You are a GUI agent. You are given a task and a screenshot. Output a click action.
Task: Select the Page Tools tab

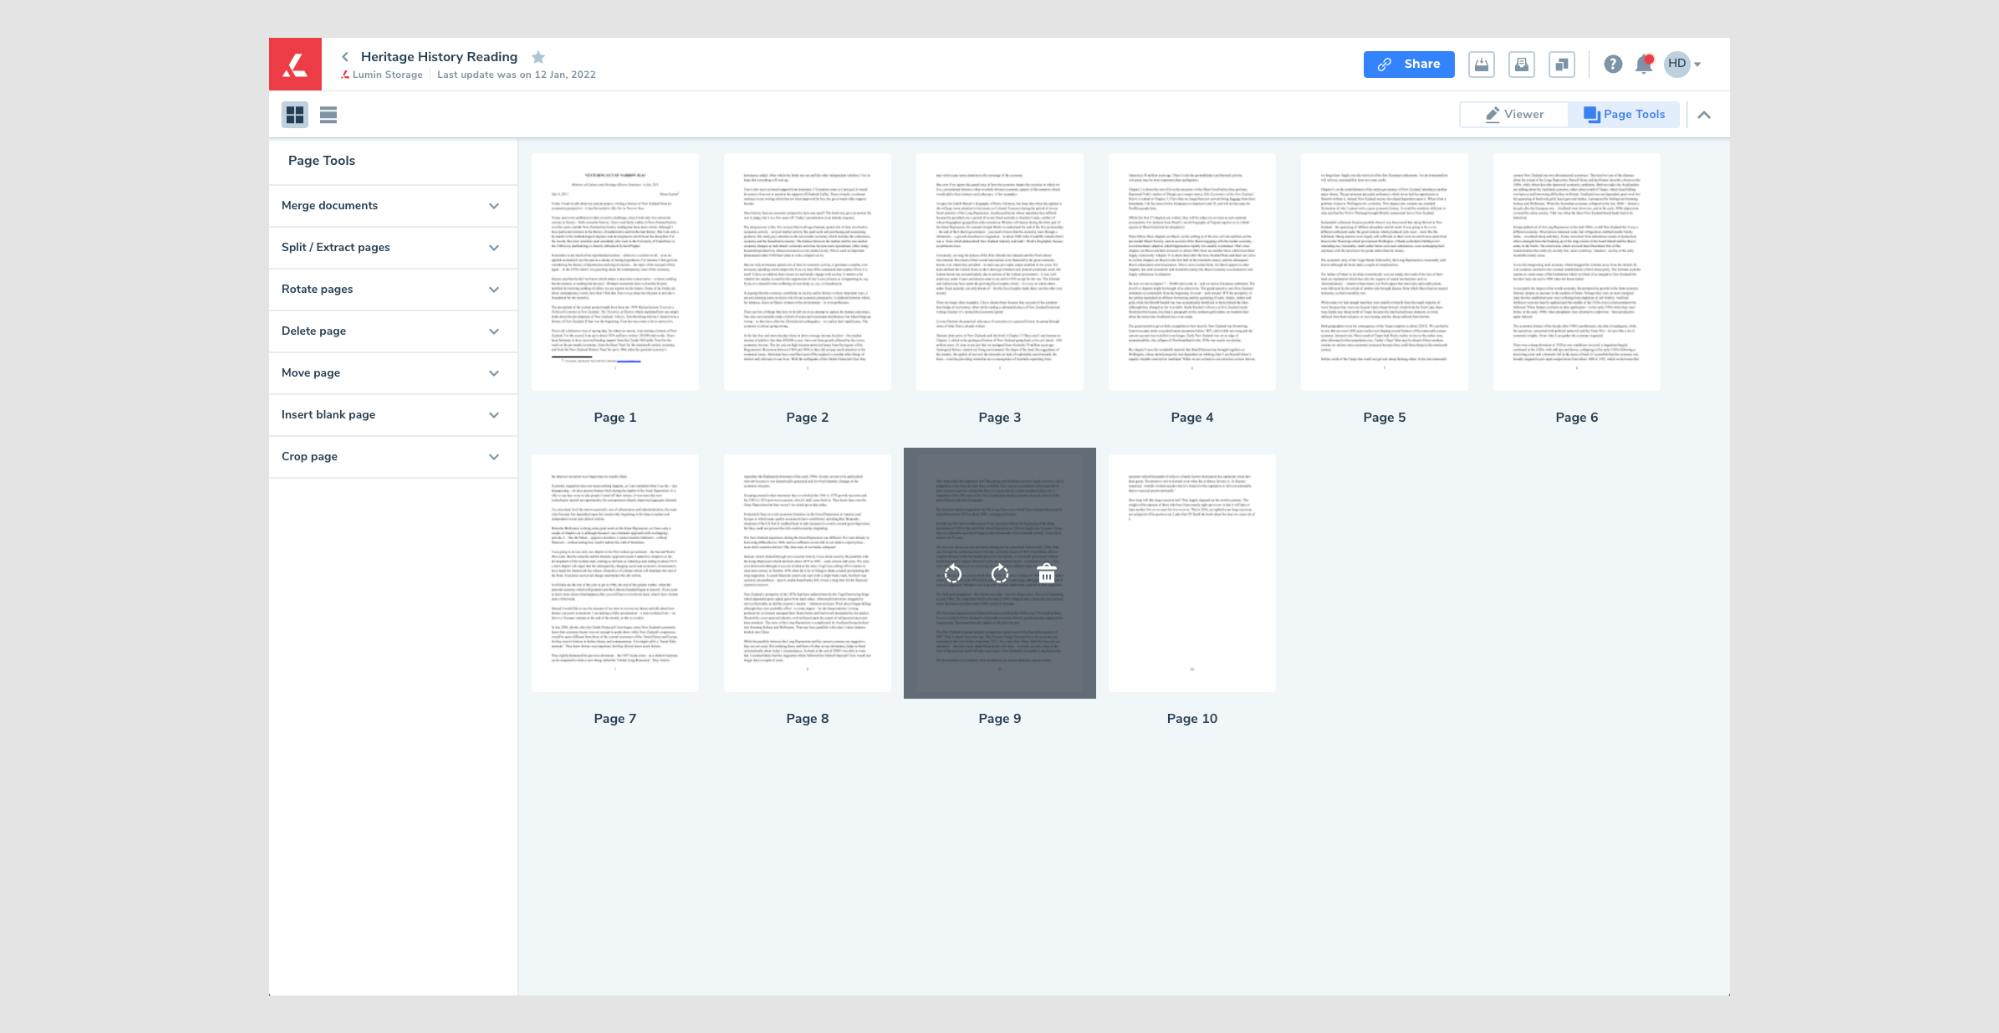point(1624,114)
